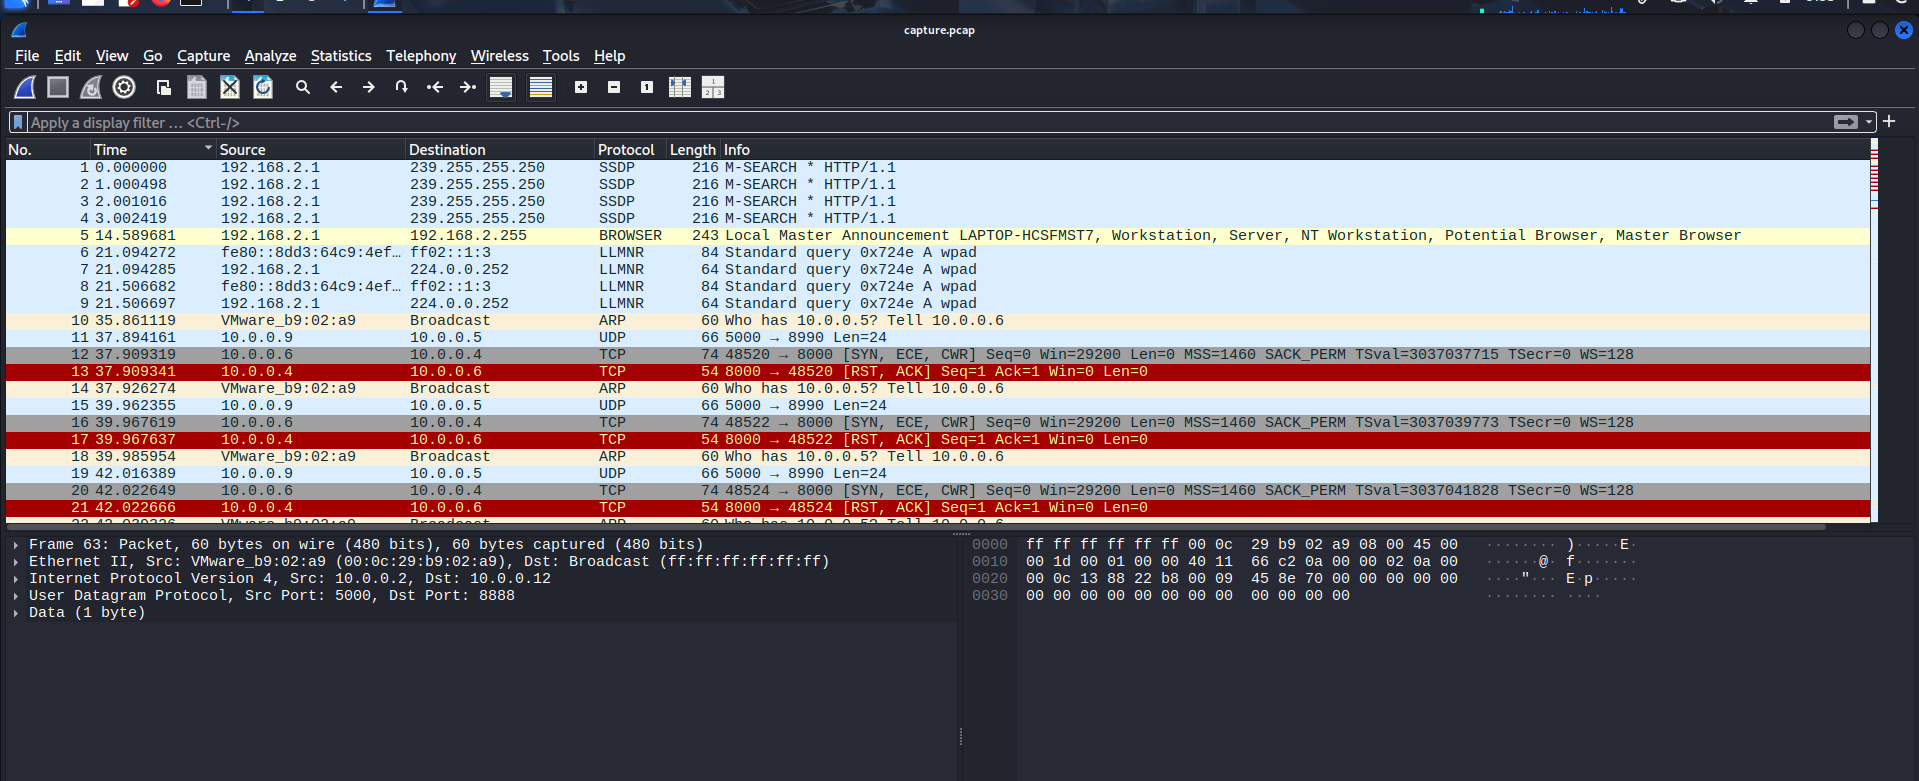Screen dimensions: 1919x781
Task: Click the Find a packet magnifier icon
Action: (303, 88)
